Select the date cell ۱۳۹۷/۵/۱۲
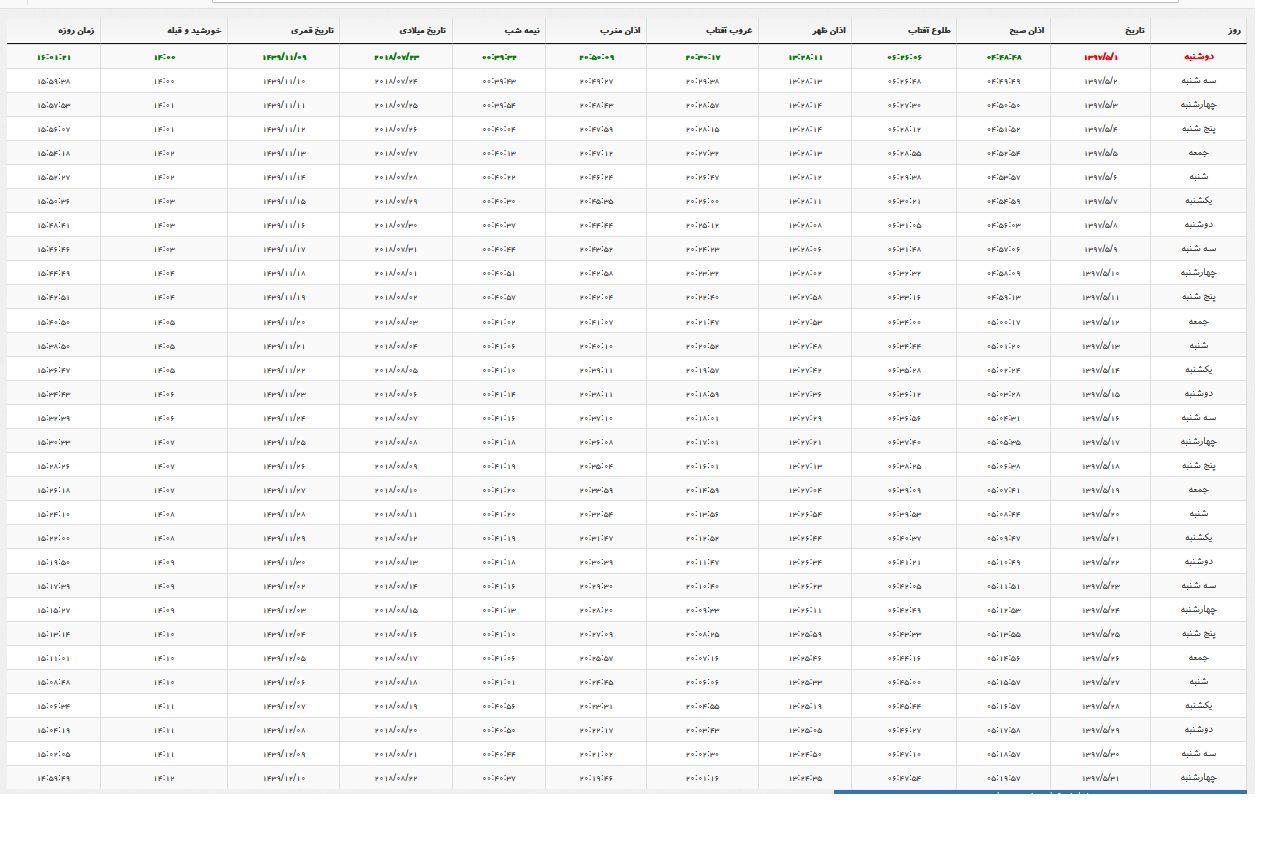 pyautogui.click(x=1101, y=321)
